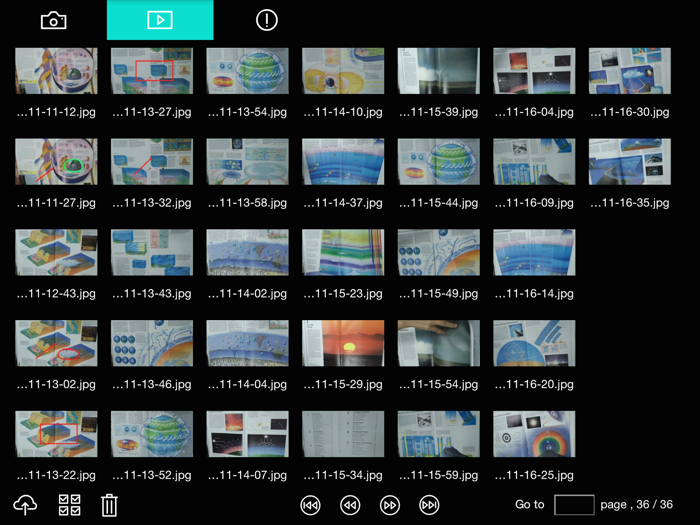Open thumbnail for 11-15-39.jpg
Screen dimensions: 700x525
click(x=439, y=71)
